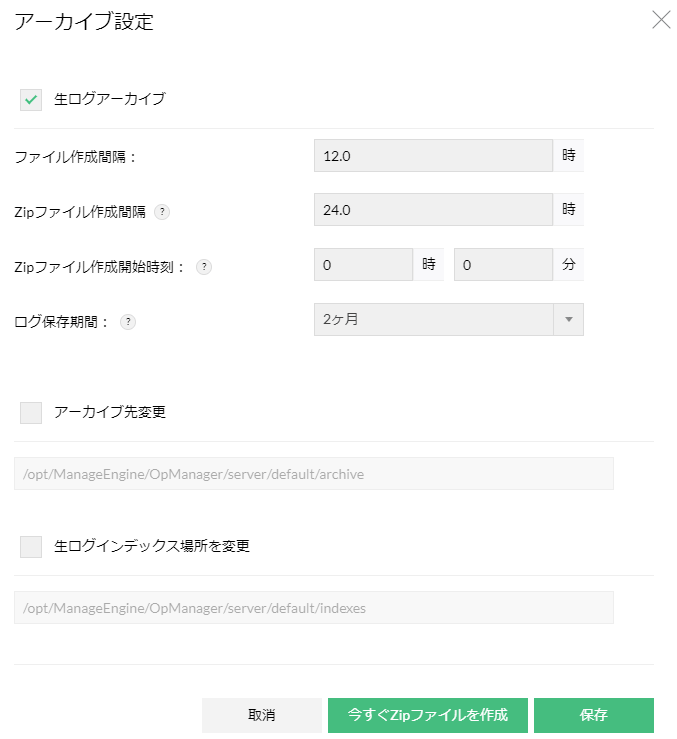Click the Zipファイル作成間隔 field showing 24.0

coord(433,210)
